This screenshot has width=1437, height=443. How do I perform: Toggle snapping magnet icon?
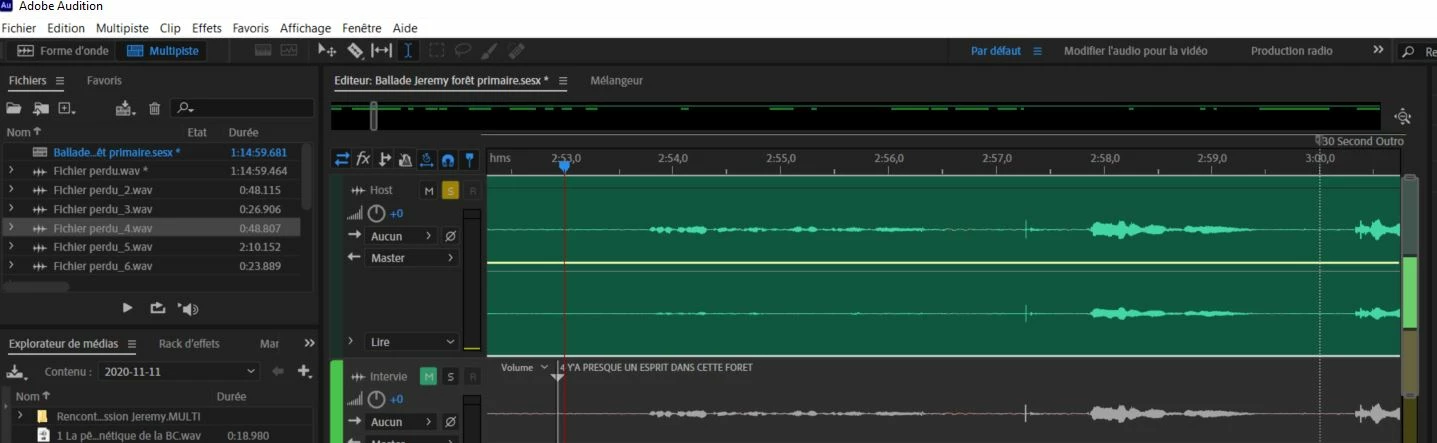(x=447, y=159)
